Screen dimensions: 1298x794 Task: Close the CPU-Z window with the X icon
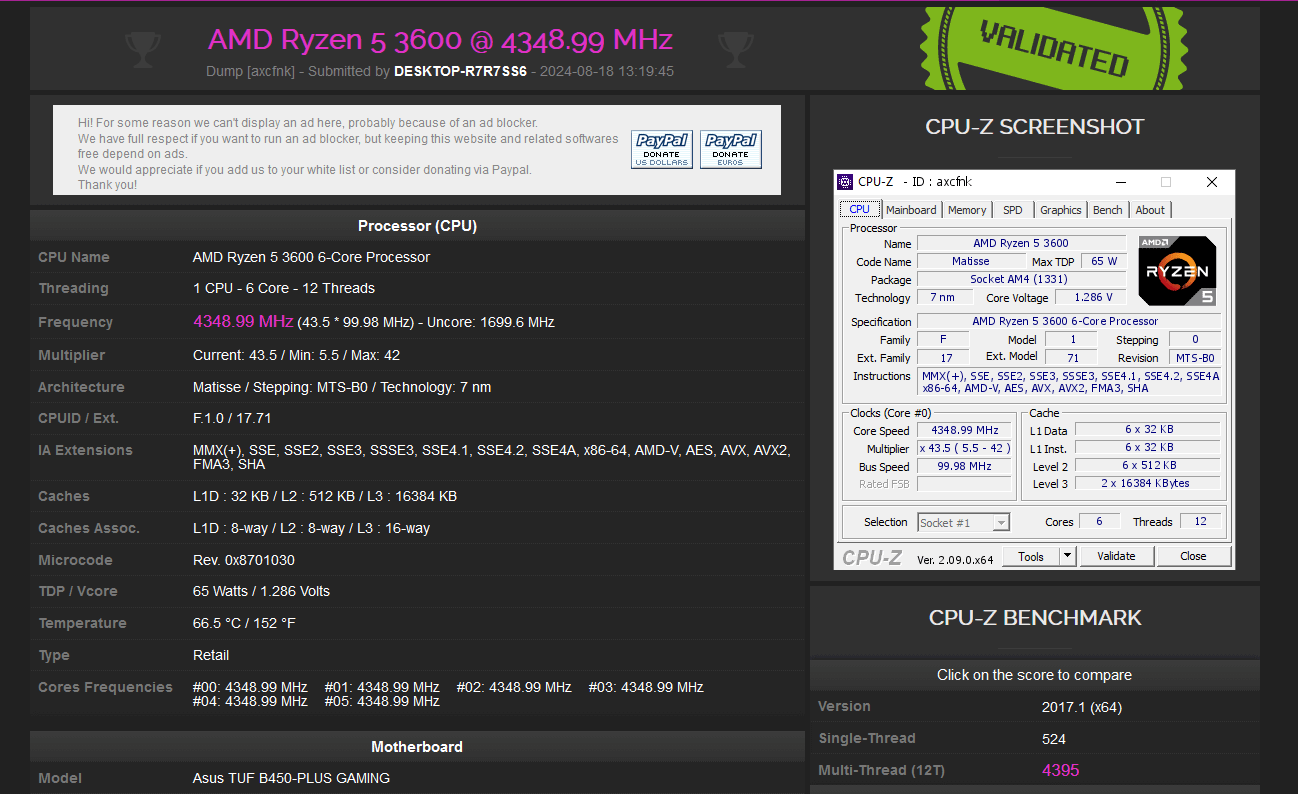(1211, 182)
